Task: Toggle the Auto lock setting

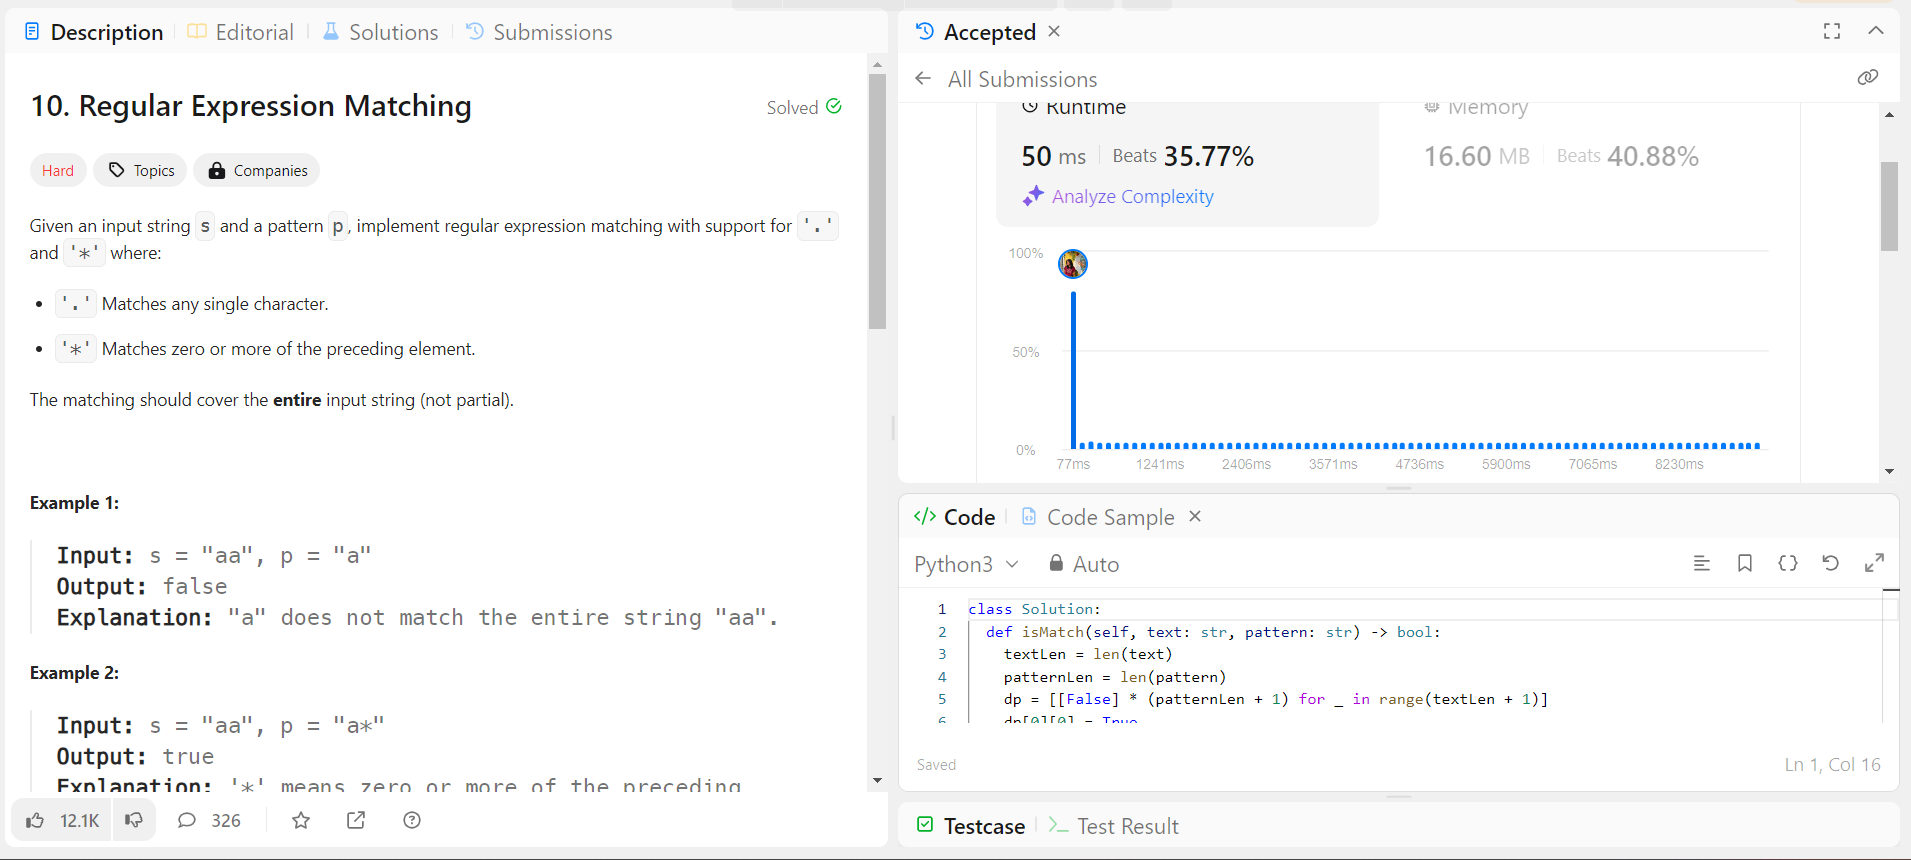Action: tap(1084, 564)
